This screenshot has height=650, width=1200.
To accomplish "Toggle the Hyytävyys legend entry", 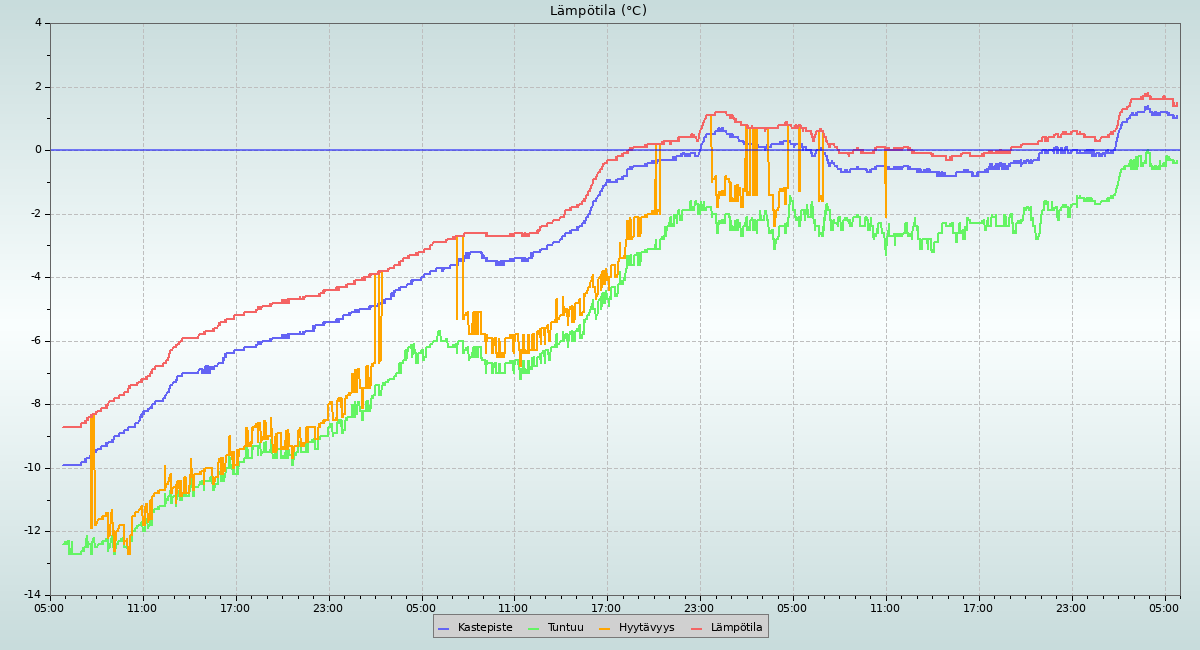I will [x=646, y=627].
